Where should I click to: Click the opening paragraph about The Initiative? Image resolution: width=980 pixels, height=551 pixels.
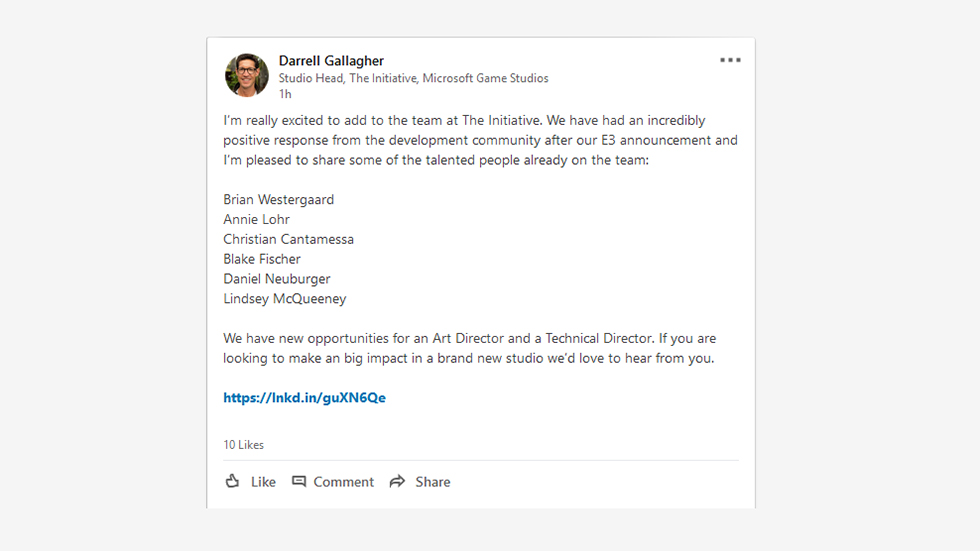(x=481, y=140)
